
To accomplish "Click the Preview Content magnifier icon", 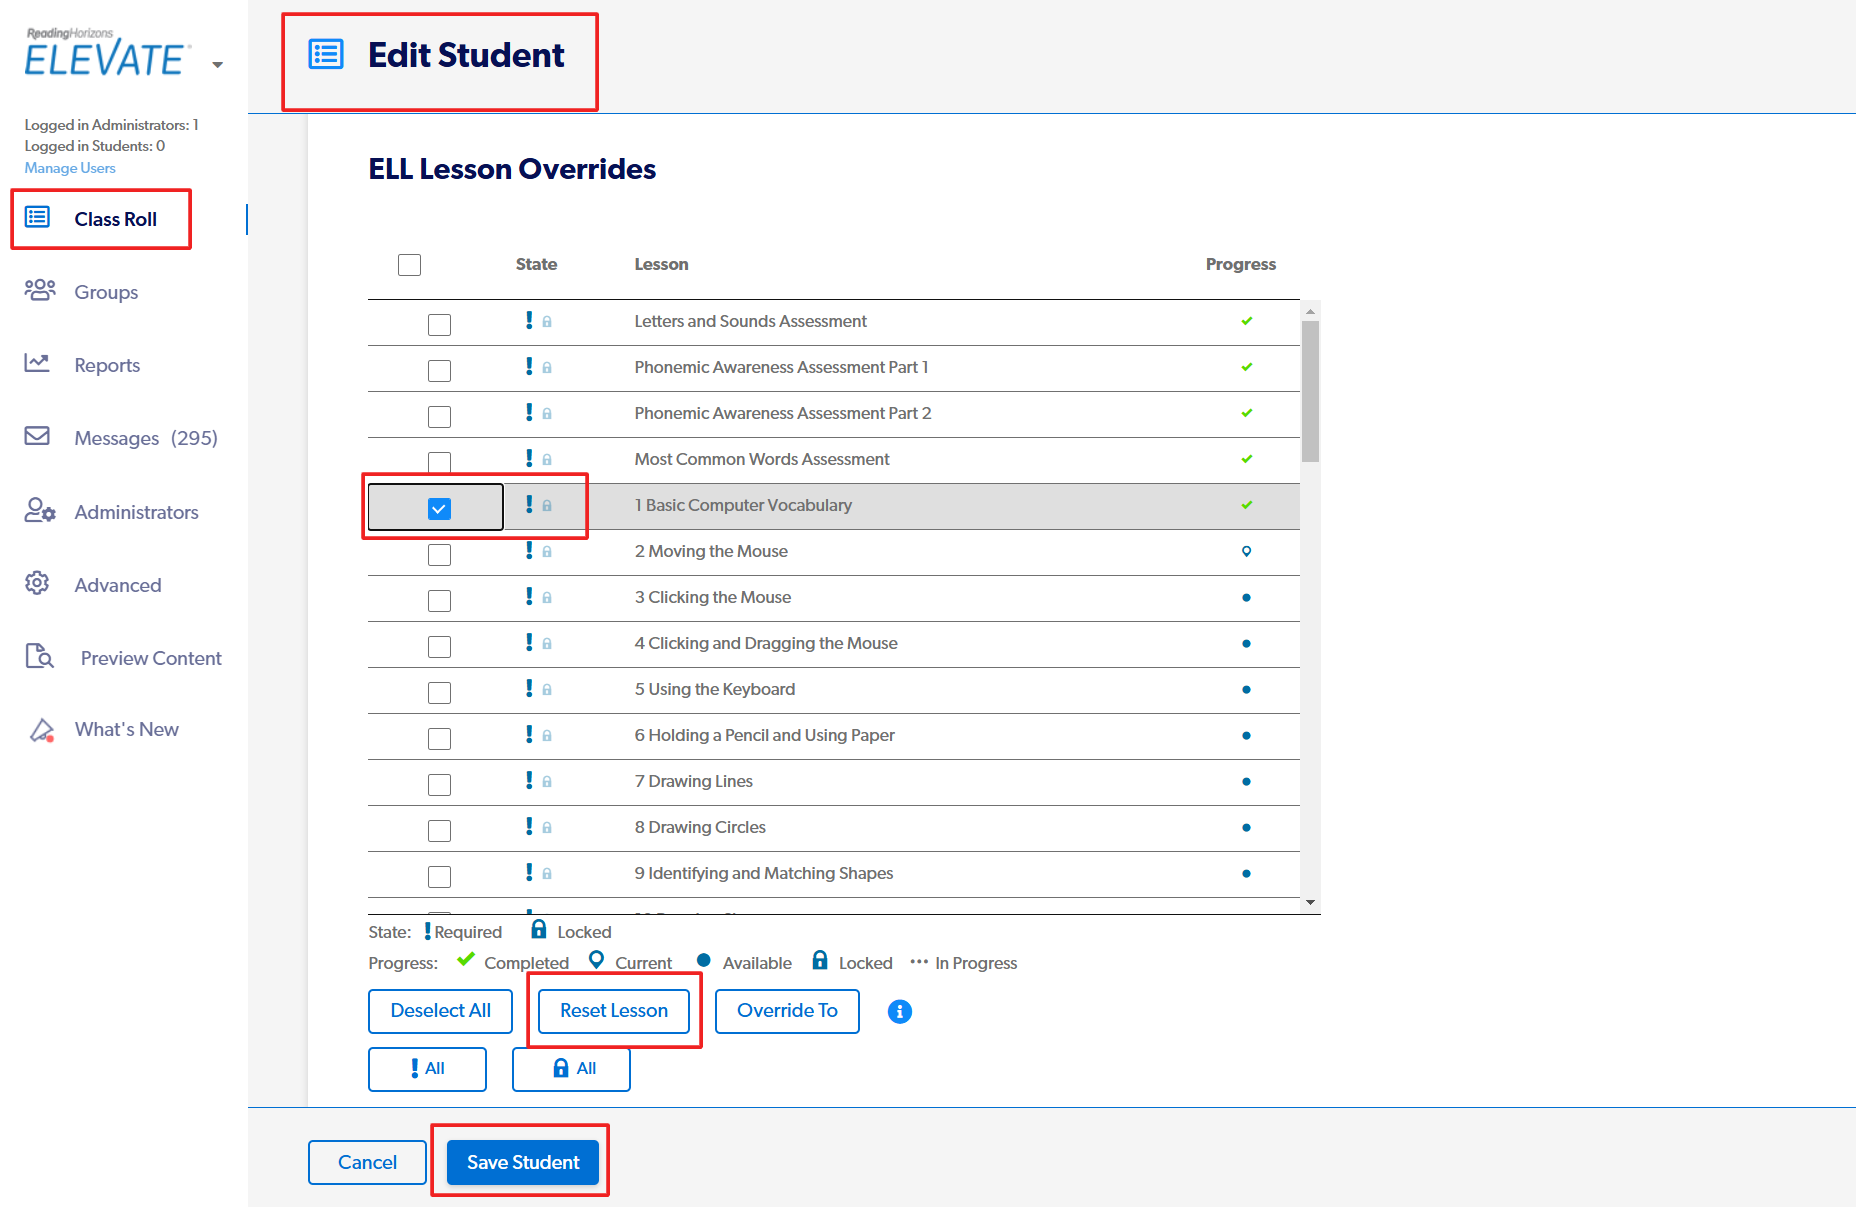I will click(39, 656).
